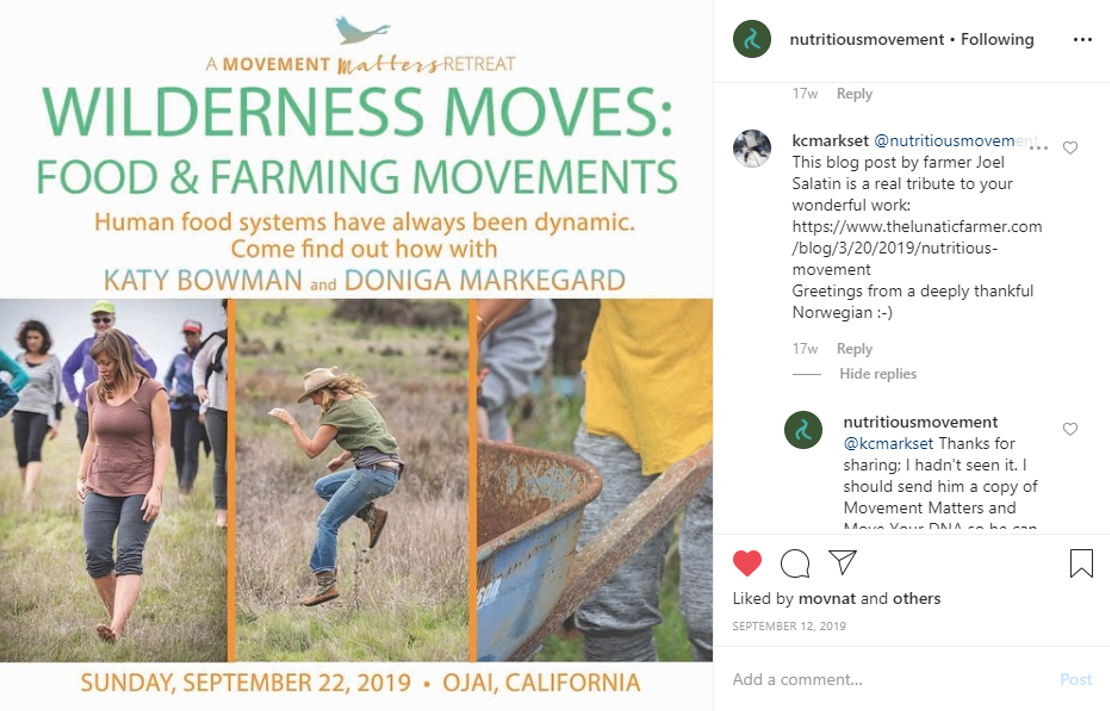Like kcmarkset's comment with heart

(x=1070, y=148)
